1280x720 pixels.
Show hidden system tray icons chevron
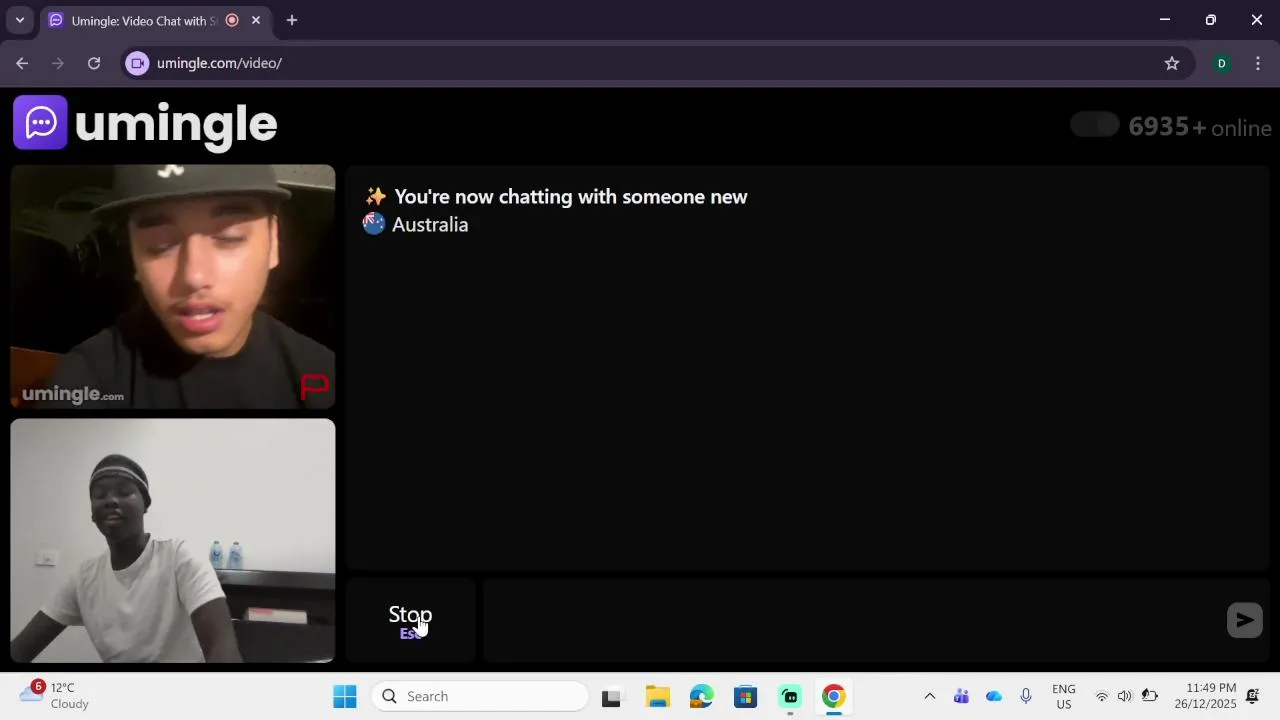(929, 696)
